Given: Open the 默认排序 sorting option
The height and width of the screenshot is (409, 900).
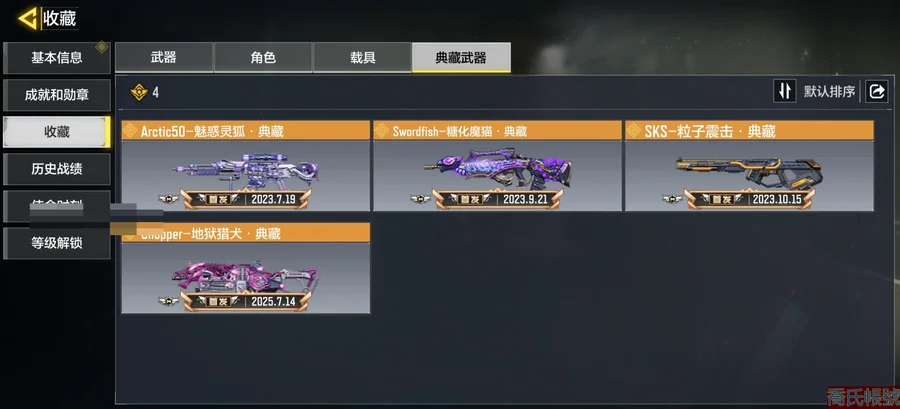Looking at the screenshot, I should click(x=829, y=91).
